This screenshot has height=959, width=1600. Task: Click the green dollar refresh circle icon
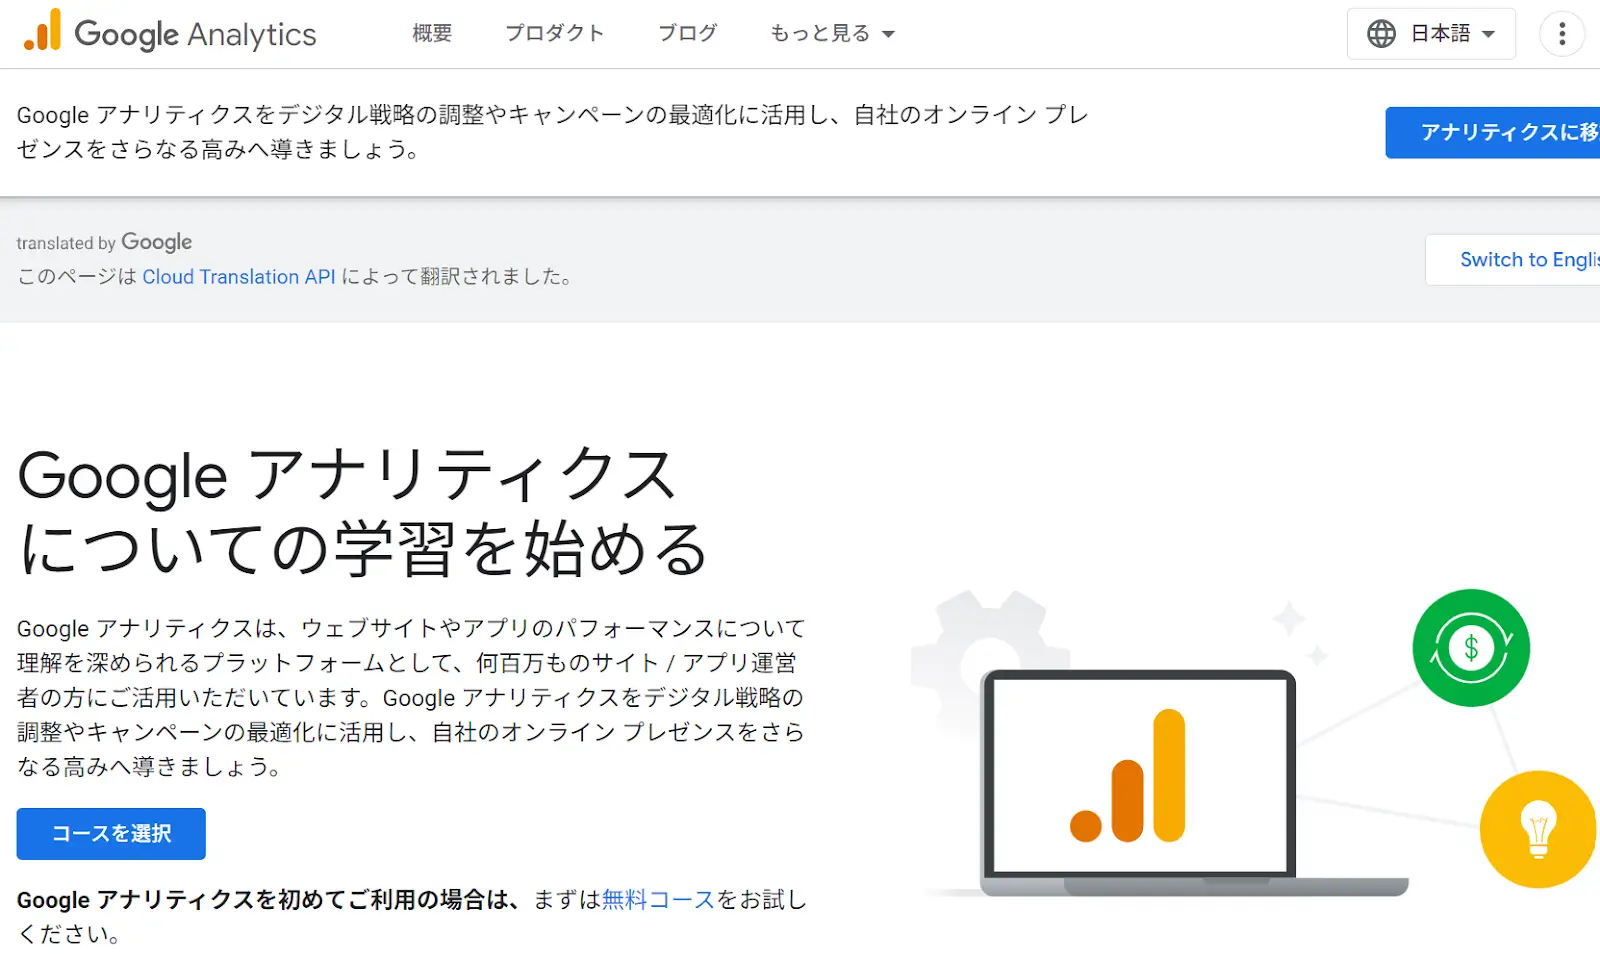click(1471, 648)
